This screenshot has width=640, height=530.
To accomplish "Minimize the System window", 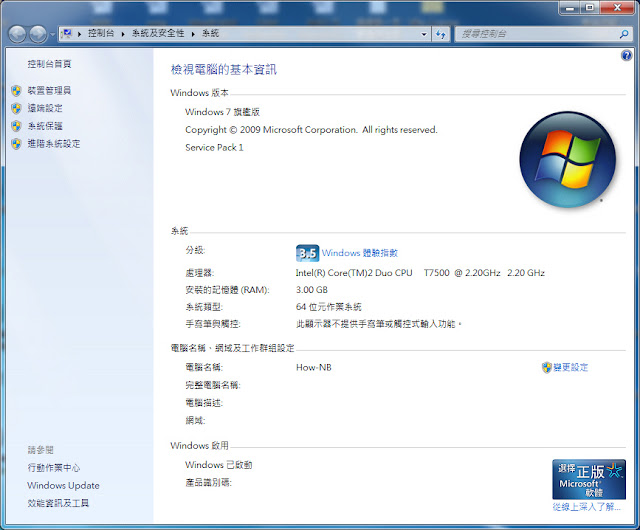I will click(569, 8).
